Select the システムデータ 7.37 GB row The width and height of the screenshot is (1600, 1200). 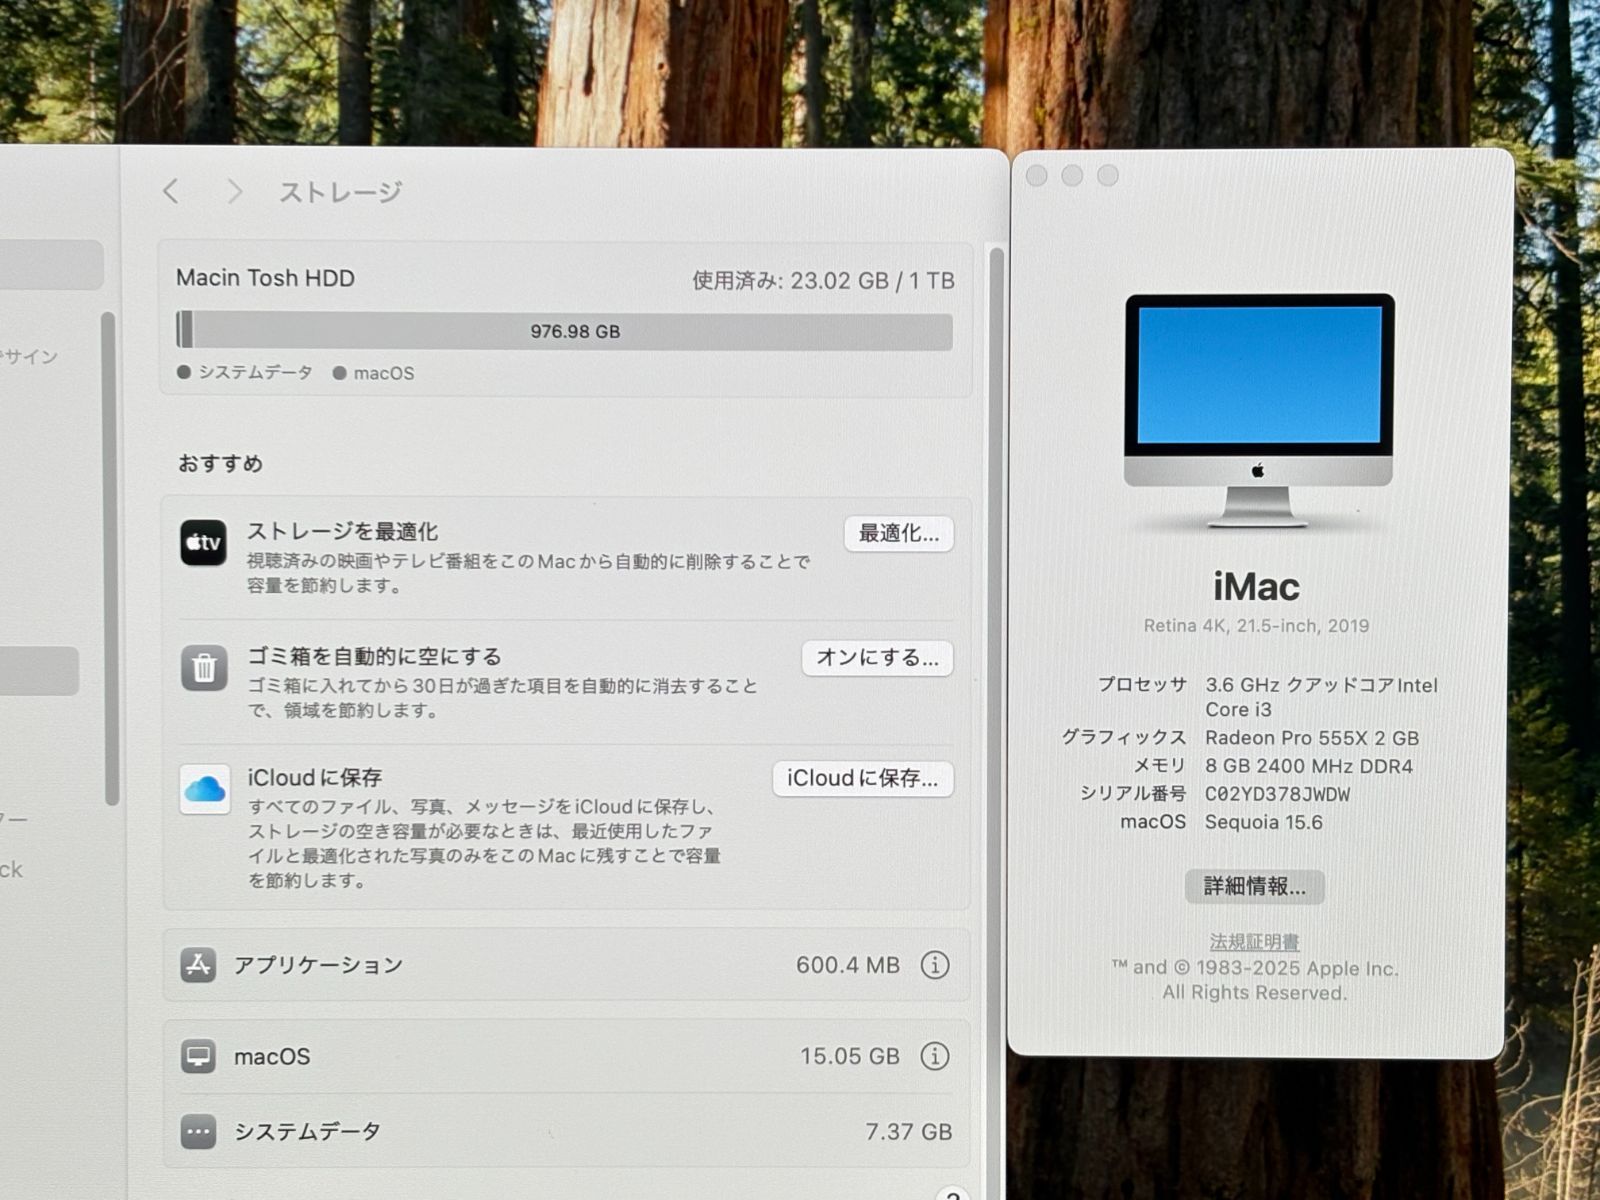coord(566,1132)
